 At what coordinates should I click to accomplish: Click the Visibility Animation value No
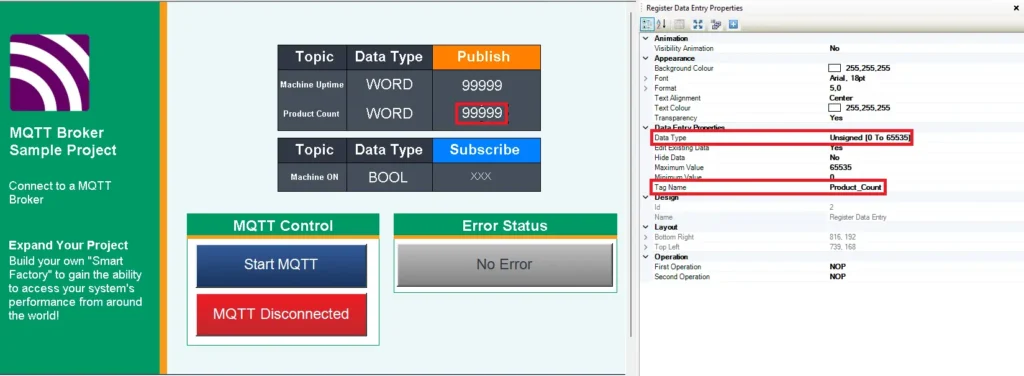click(834, 48)
